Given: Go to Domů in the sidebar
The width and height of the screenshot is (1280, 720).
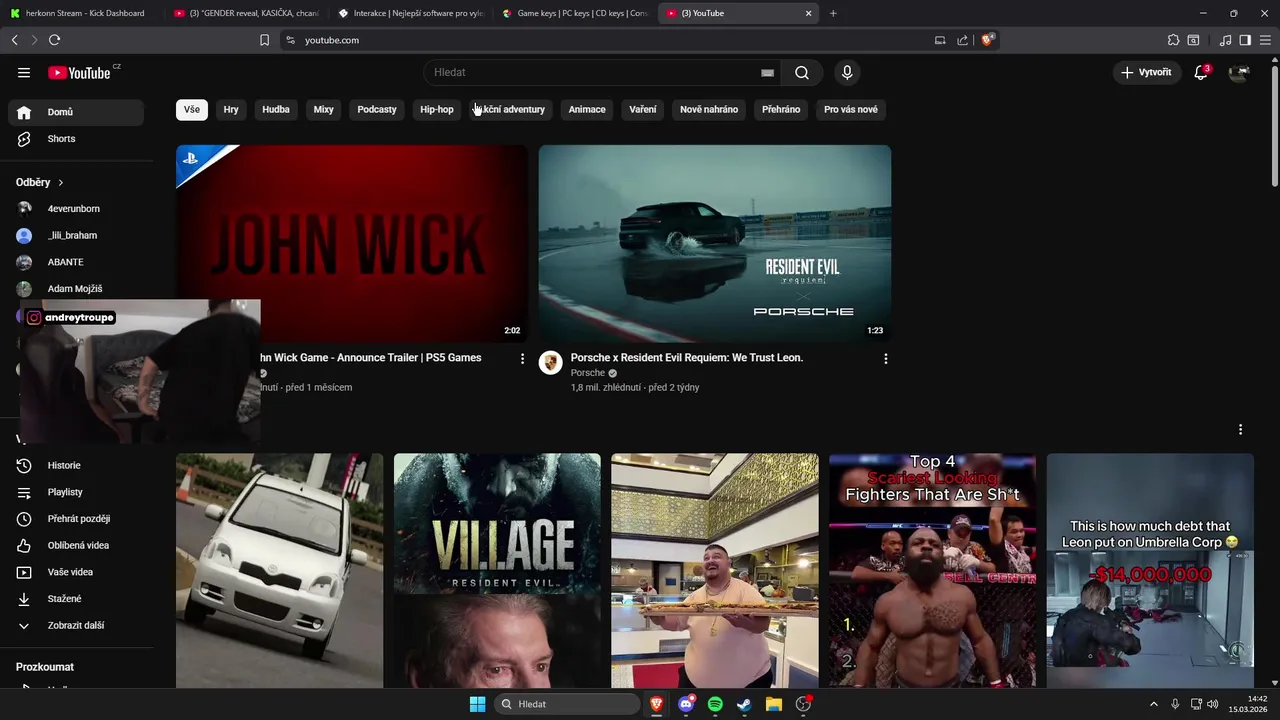Looking at the screenshot, I should [76, 112].
